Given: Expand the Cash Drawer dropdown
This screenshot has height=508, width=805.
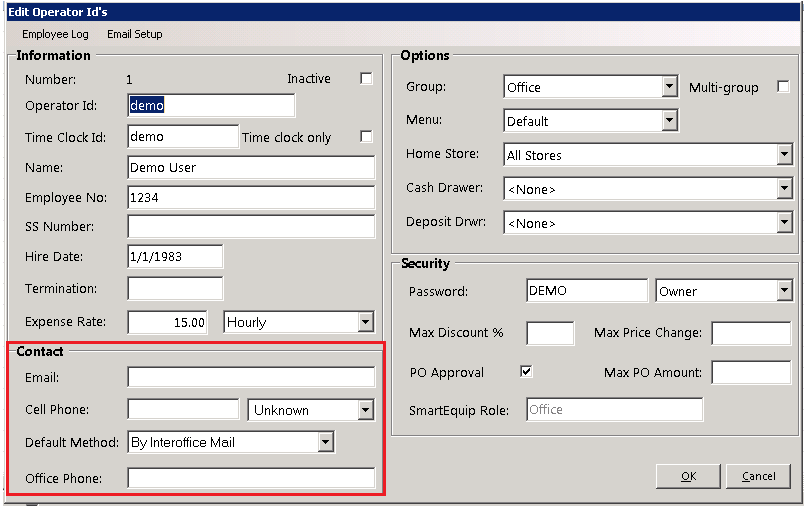Looking at the screenshot, I should click(784, 189).
